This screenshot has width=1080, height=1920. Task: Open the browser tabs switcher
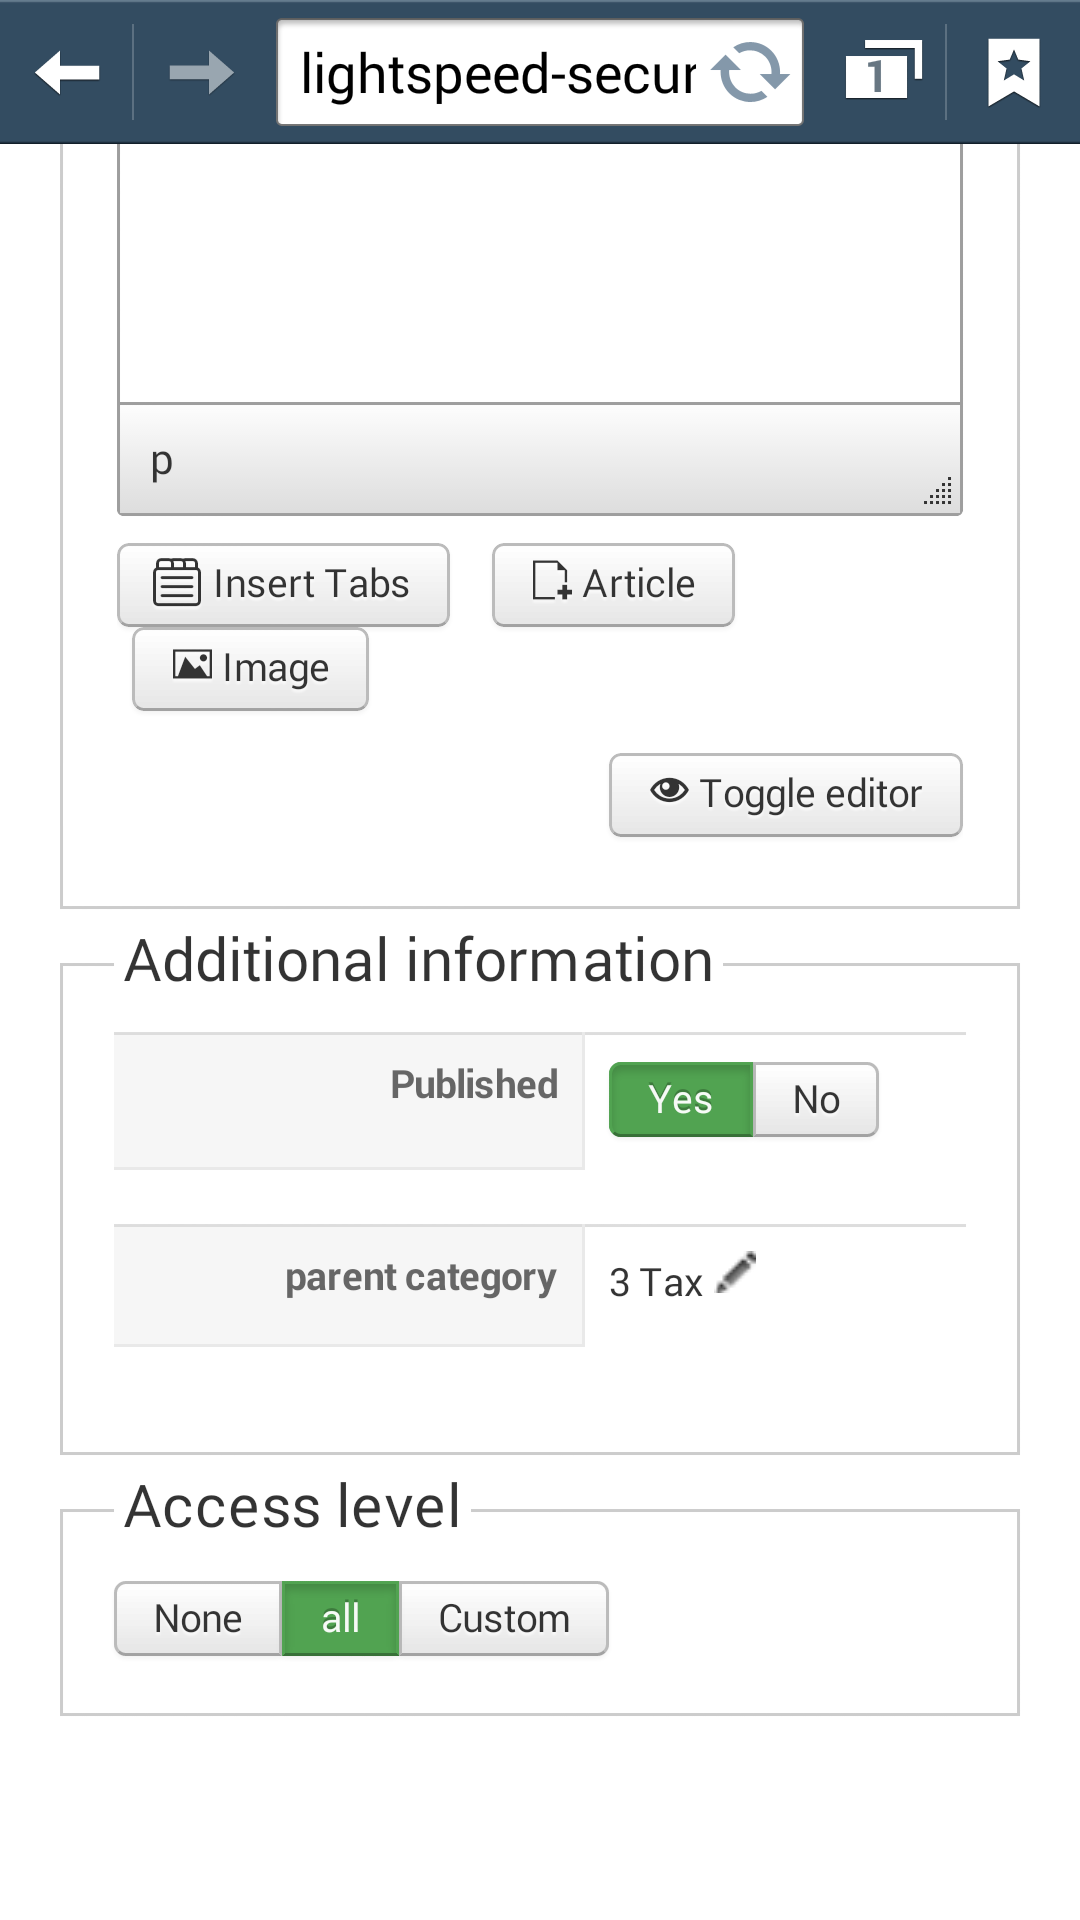coord(882,73)
